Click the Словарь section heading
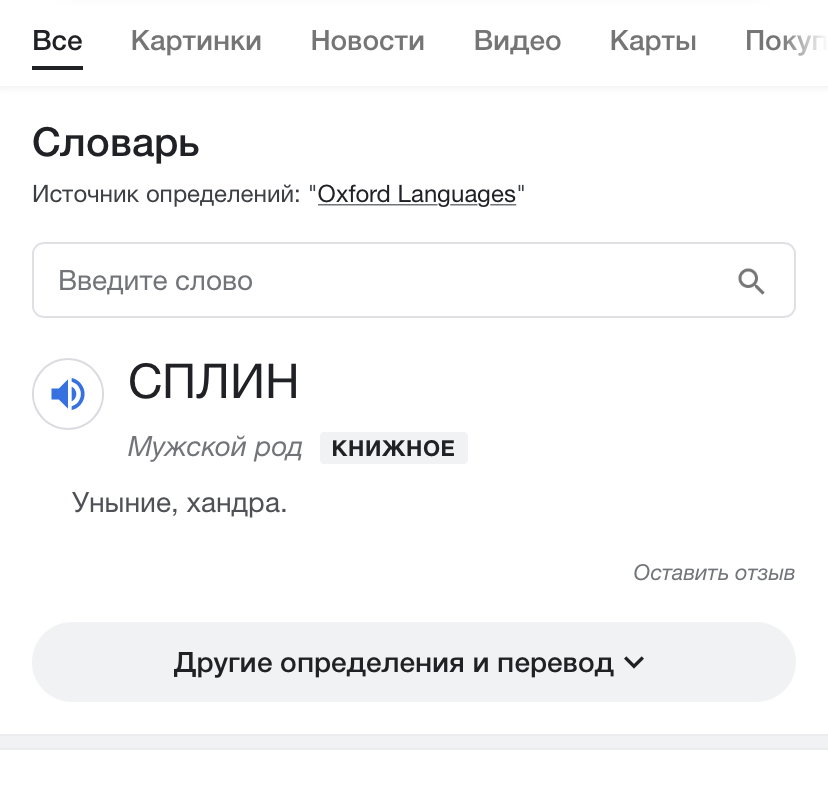This screenshot has height=788, width=828. click(116, 143)
